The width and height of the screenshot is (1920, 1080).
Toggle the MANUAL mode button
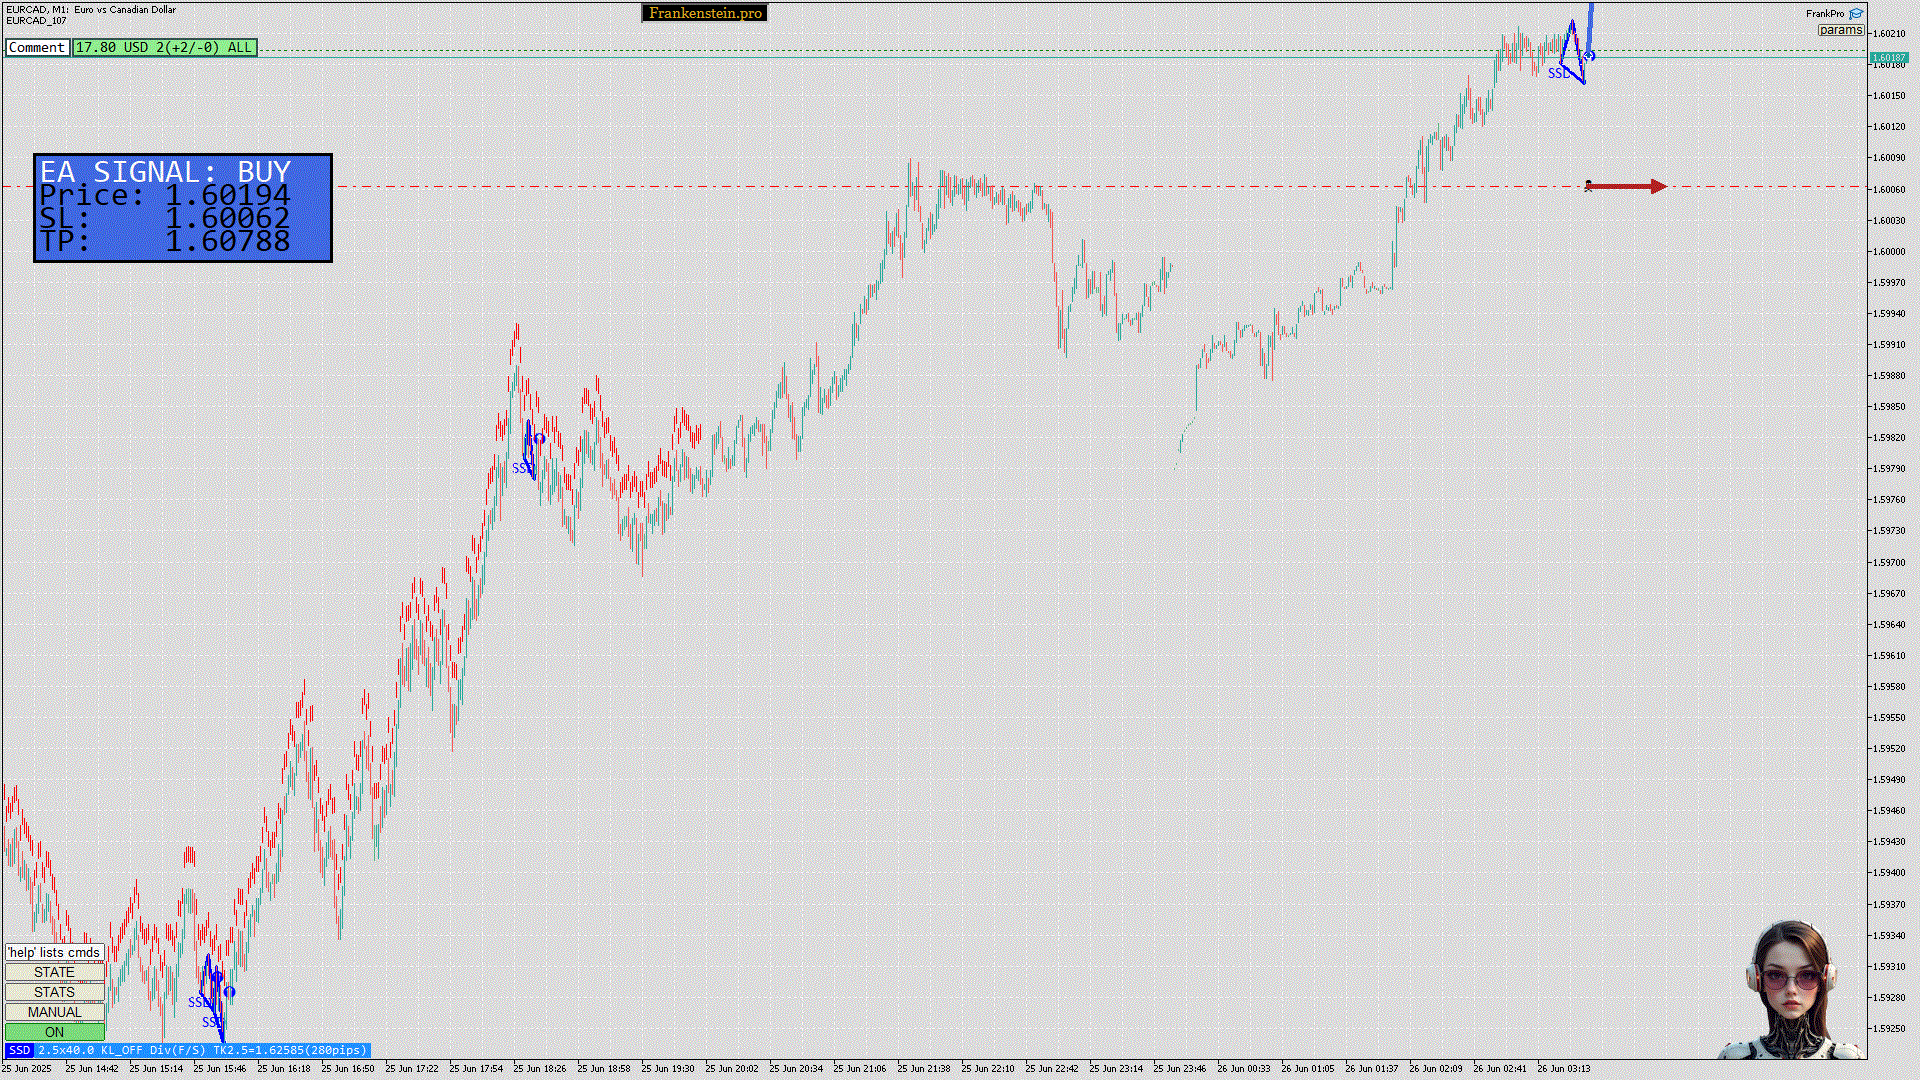(x=54, y=1012)
